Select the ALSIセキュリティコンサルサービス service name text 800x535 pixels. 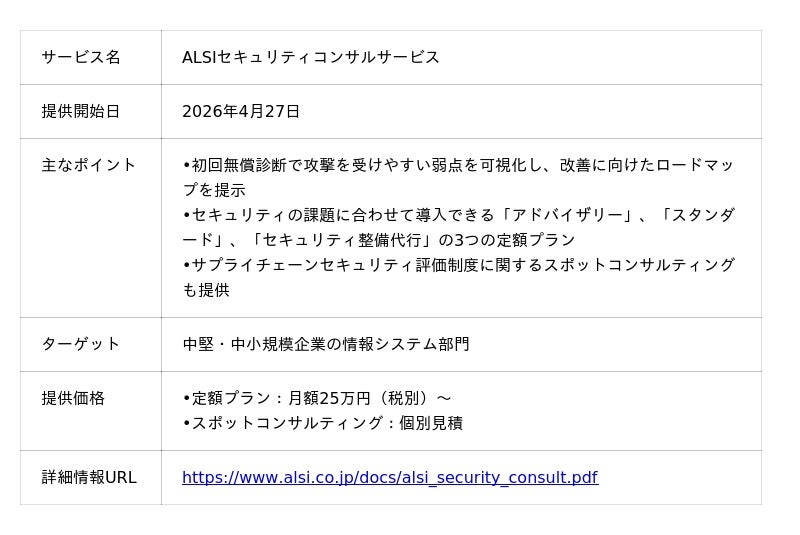tap(311, 57)
